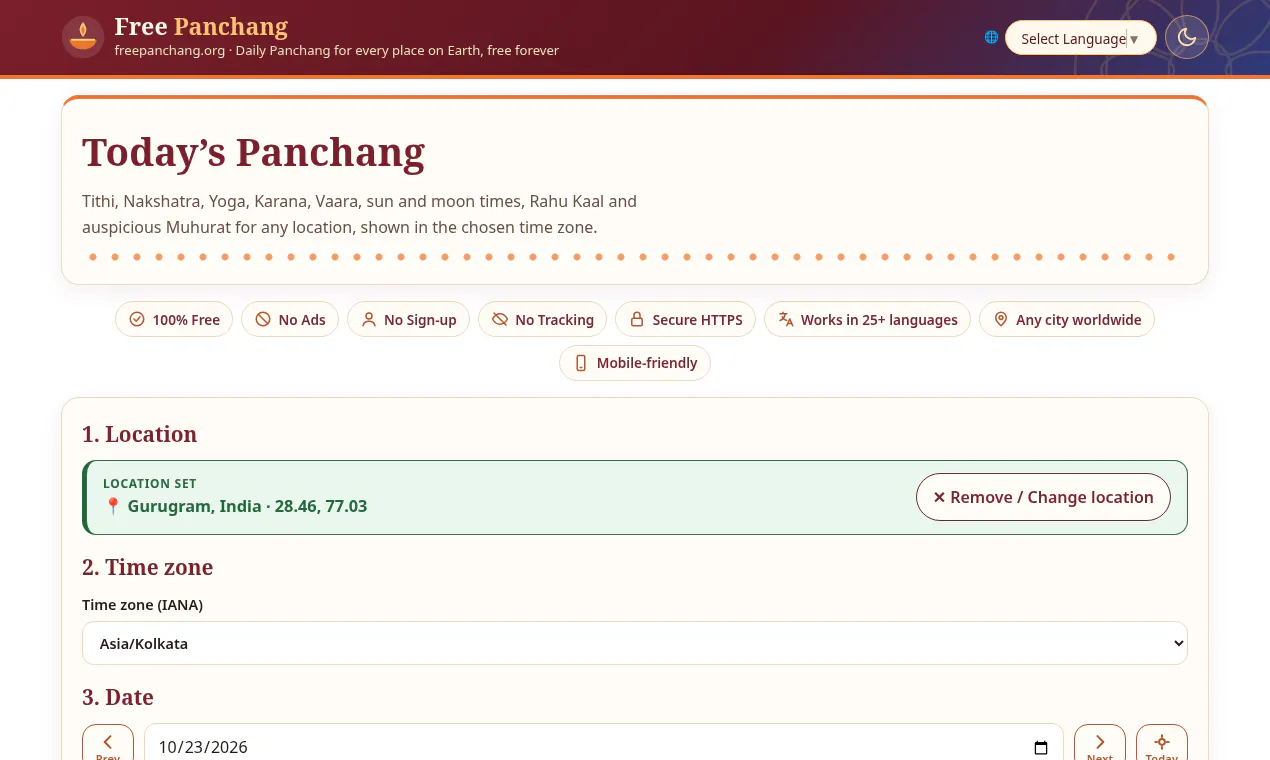Click the 100% Free badge checkmark icon
This screenshot has width=1270, height=760.
coord(137,320)
